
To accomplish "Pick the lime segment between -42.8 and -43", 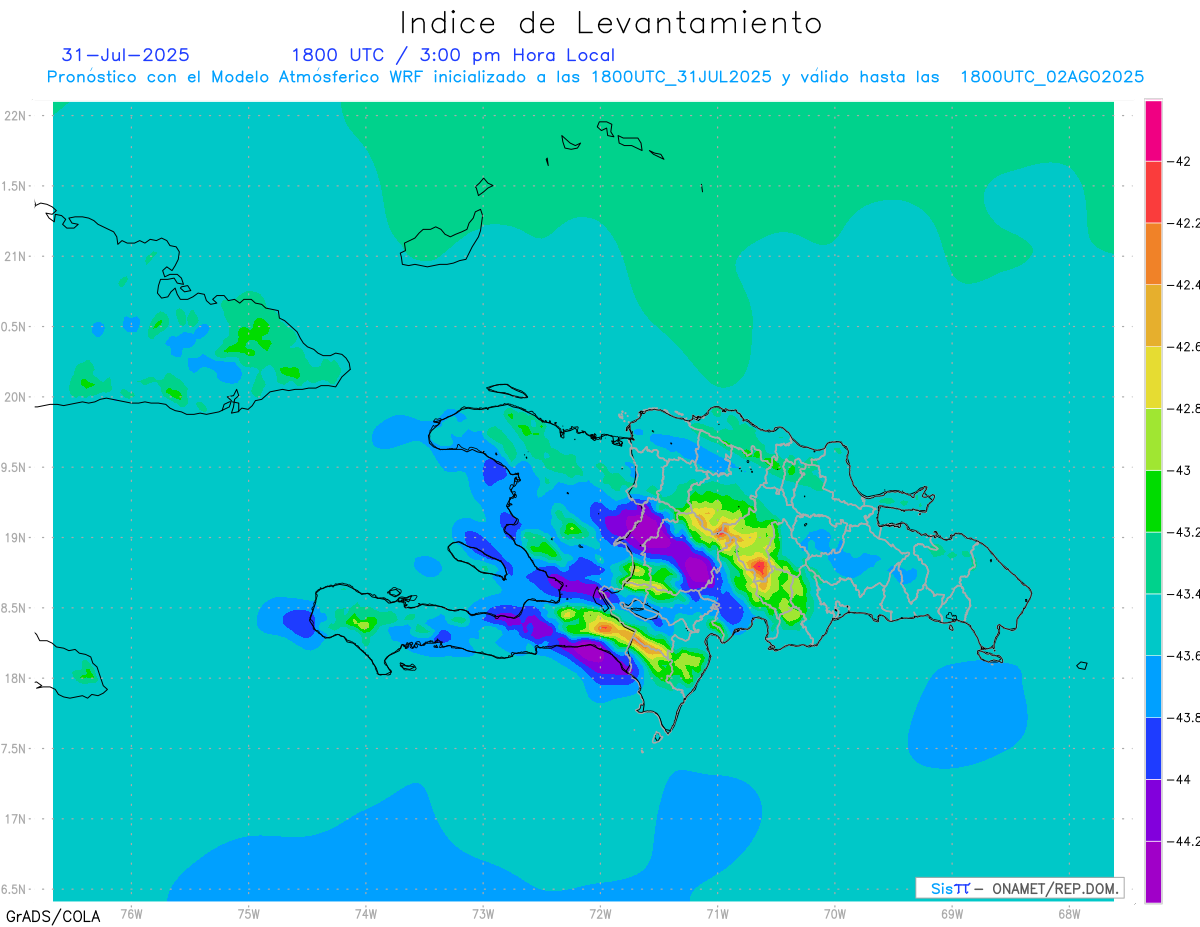I will click(x=1153, y=439).
